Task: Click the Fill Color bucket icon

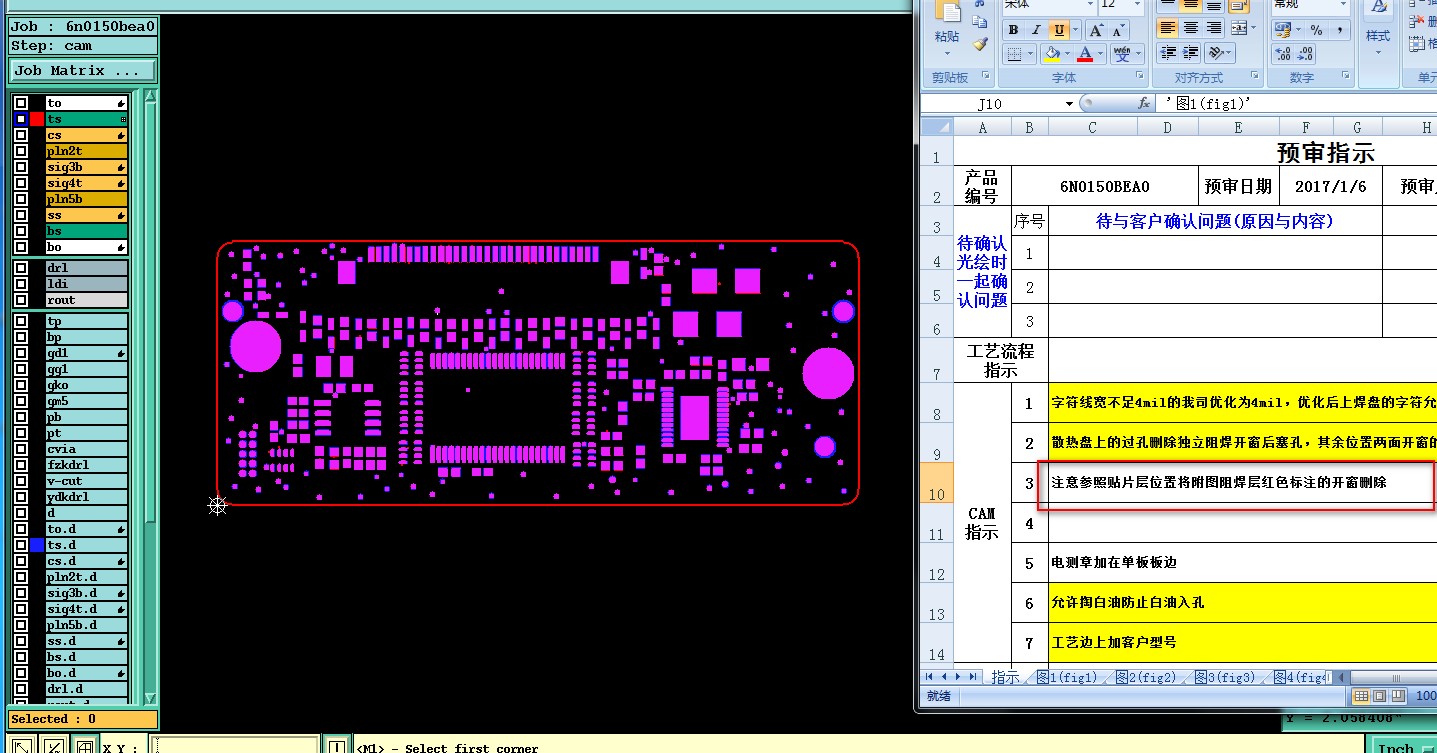Action: (x=1051, y=54)
